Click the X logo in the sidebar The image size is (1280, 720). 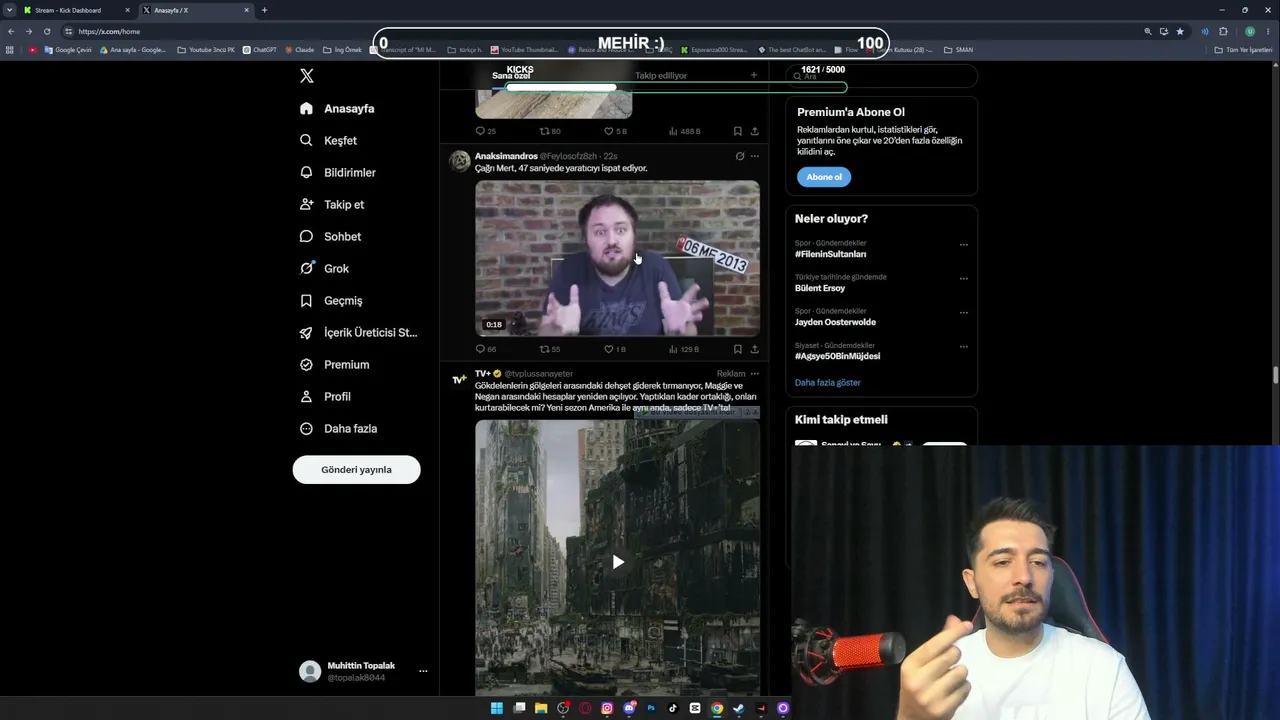tap(307, 76)
